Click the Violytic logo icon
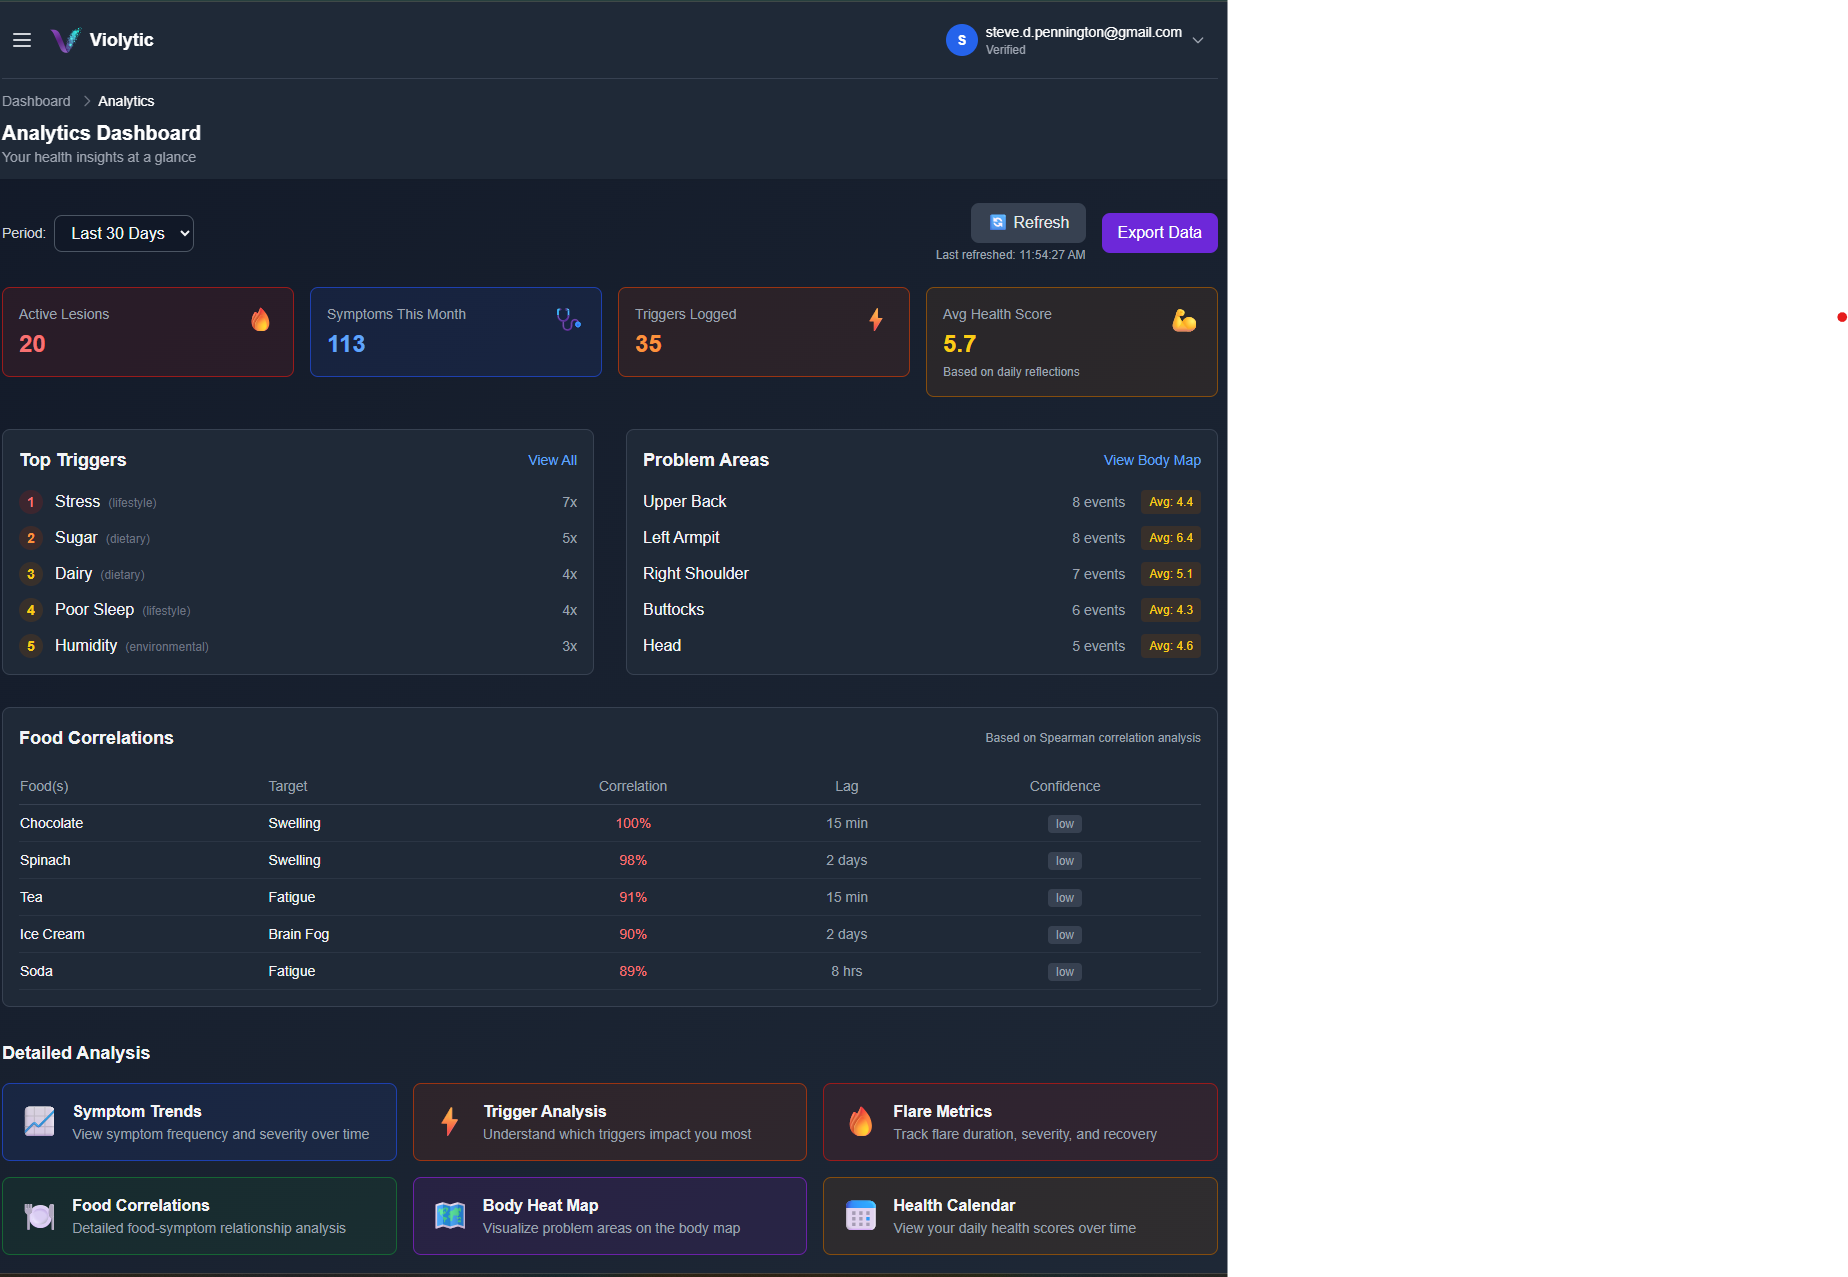 (x=65, y=40)
